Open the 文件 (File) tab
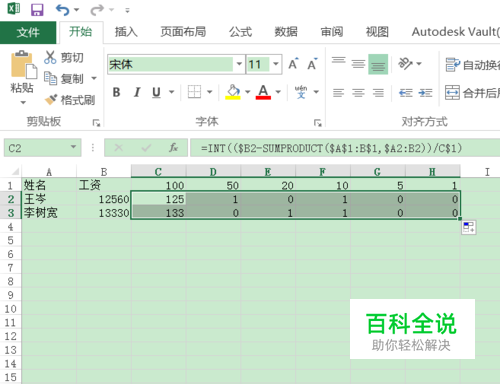 tap(28, 32)
